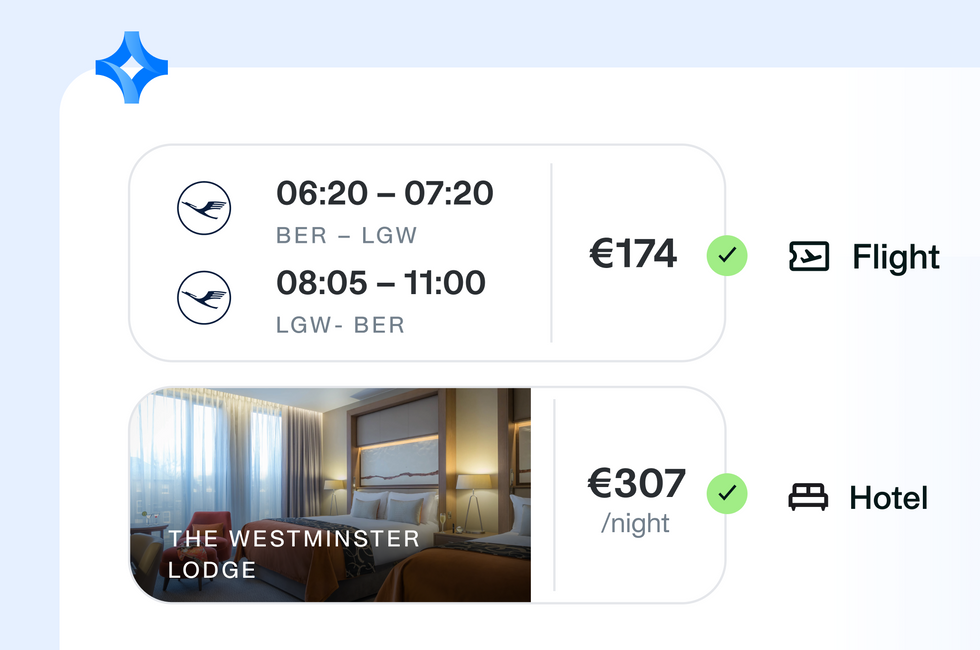Switch to the Hotel tab

pyautogui.click(x=888, y=496)
